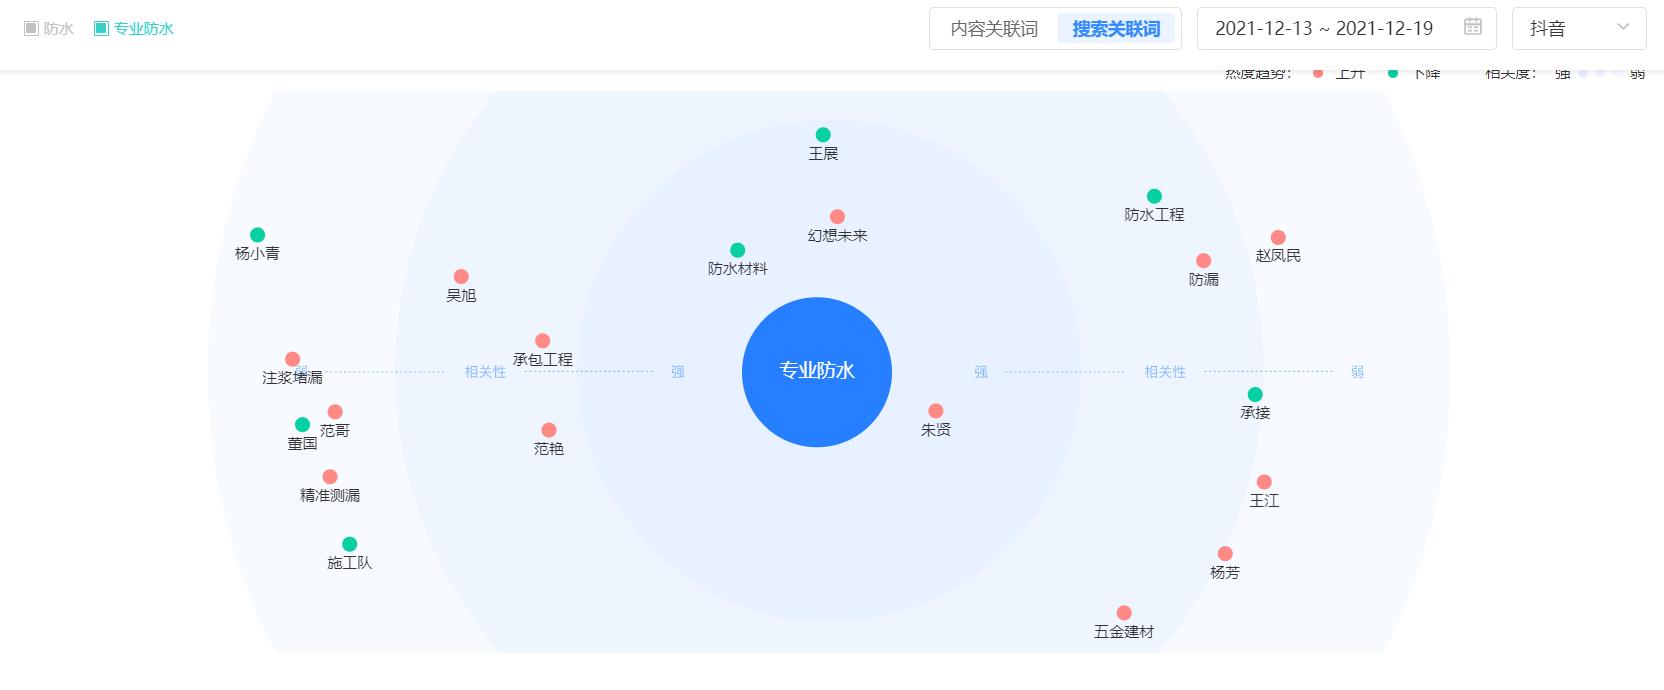Click the 杨芳 keyword label
Image resolution: width=1664 pixels, height=690 pixels.
click(1225, 573)
